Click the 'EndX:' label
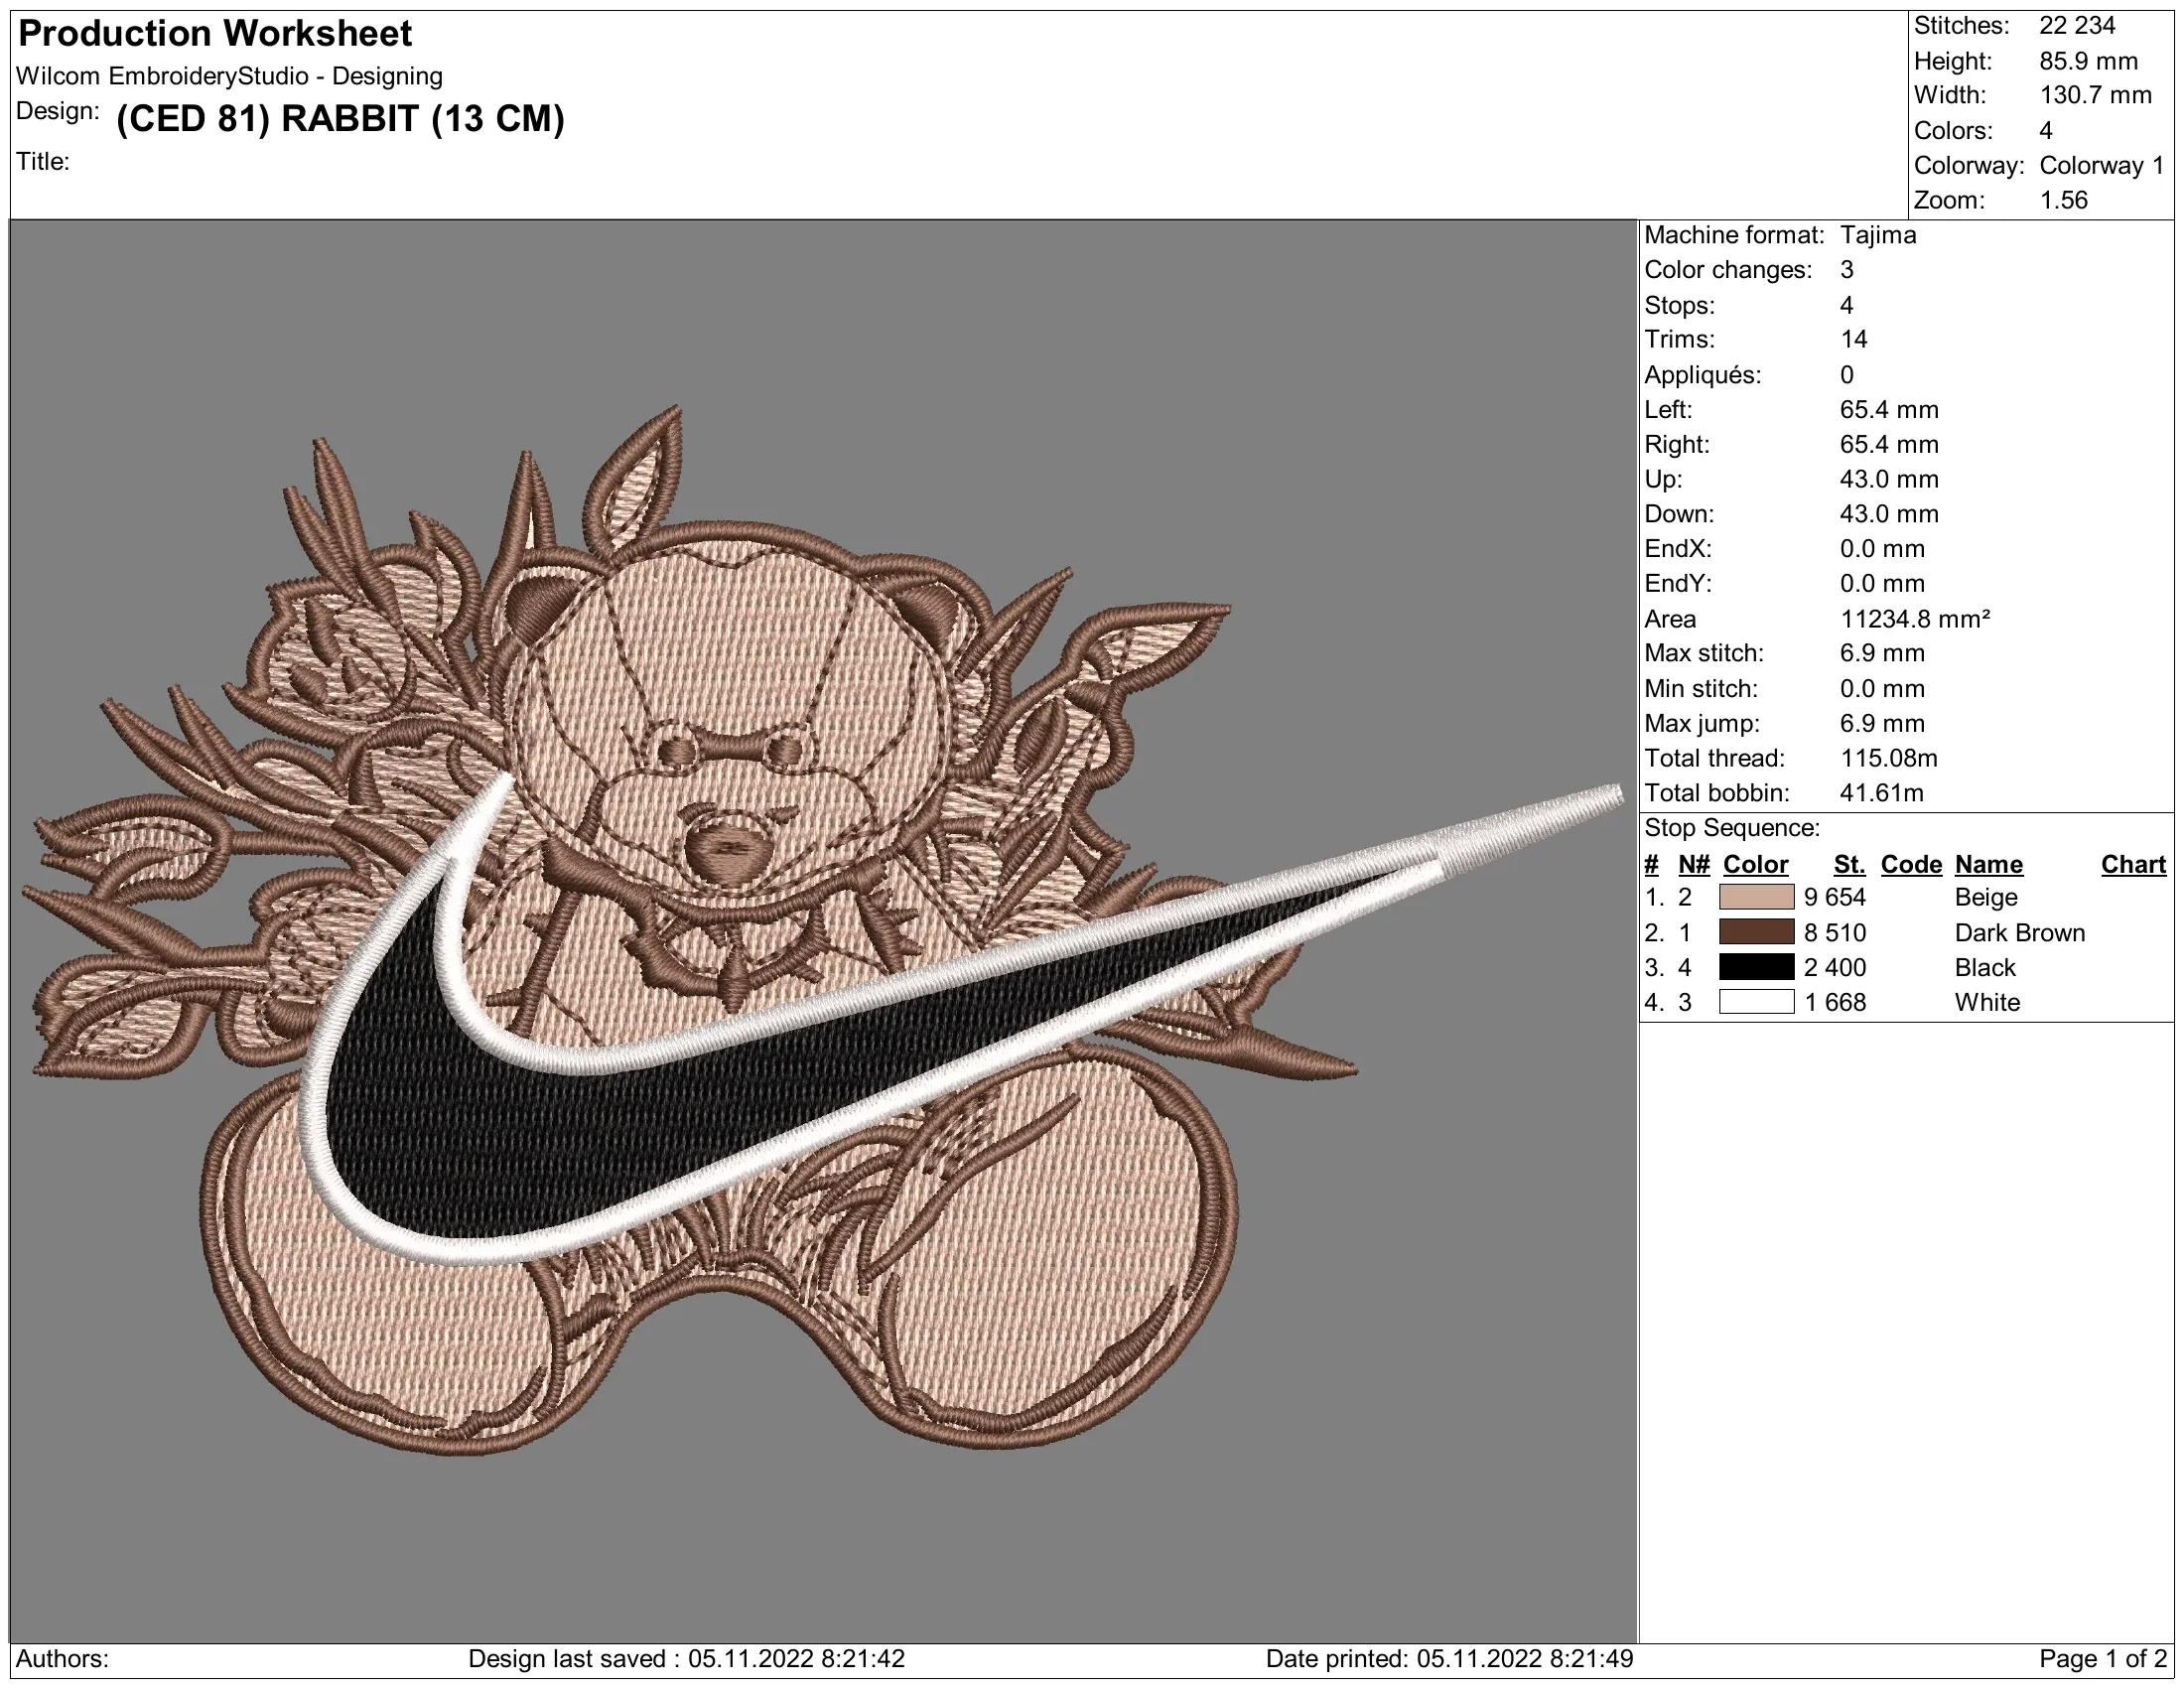The width and height of the screenshot is (2184, 1688). (1677, 549)
